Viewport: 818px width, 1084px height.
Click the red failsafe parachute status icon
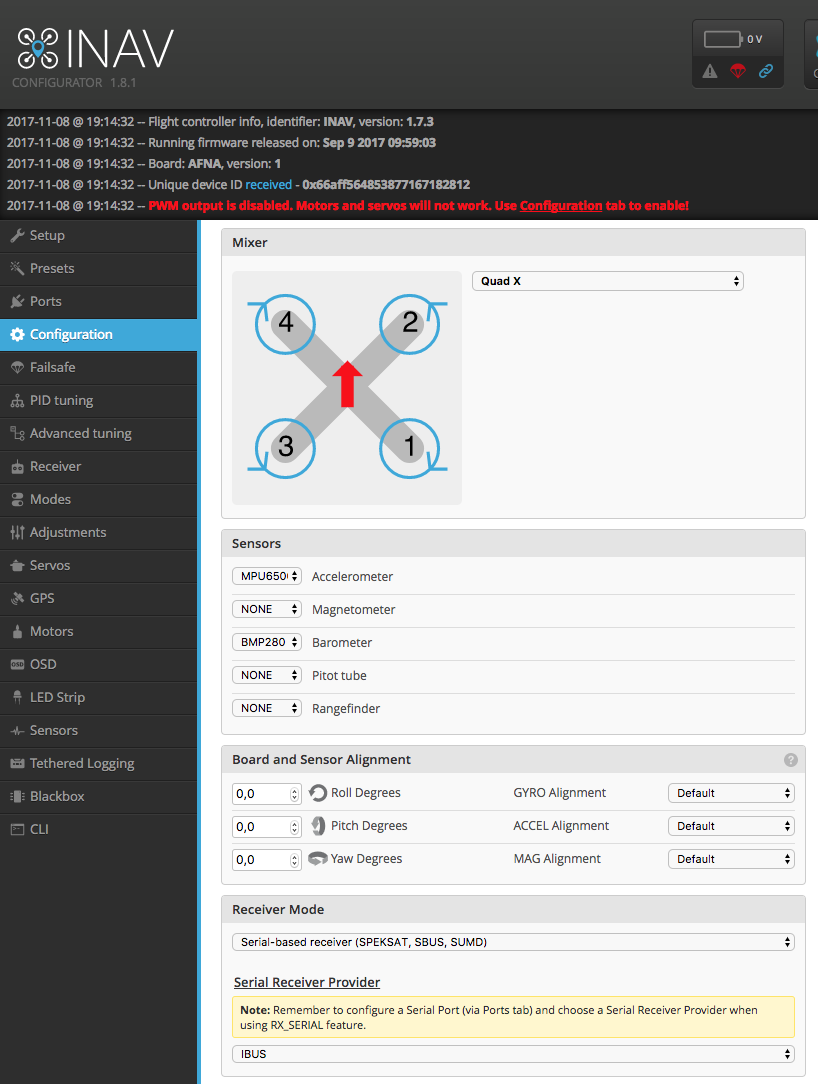click(x=738, y=71)
